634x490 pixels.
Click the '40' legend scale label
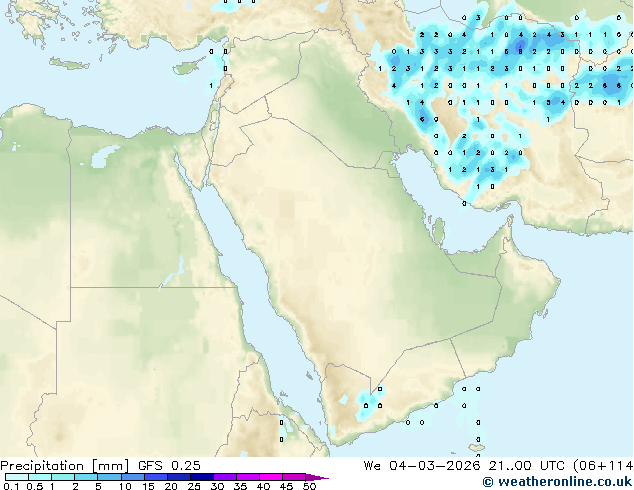coord(264,486)
